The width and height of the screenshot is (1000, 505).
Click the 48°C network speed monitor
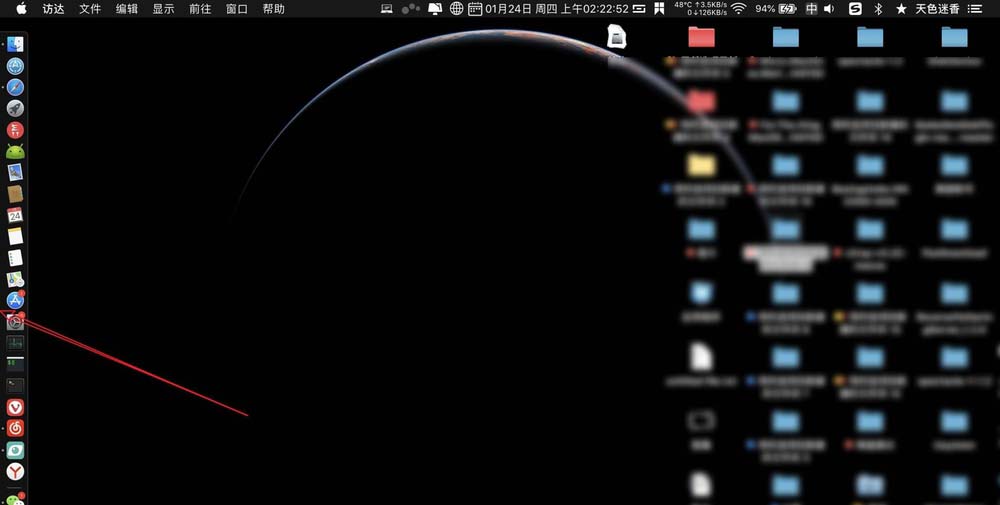point(700,9)
